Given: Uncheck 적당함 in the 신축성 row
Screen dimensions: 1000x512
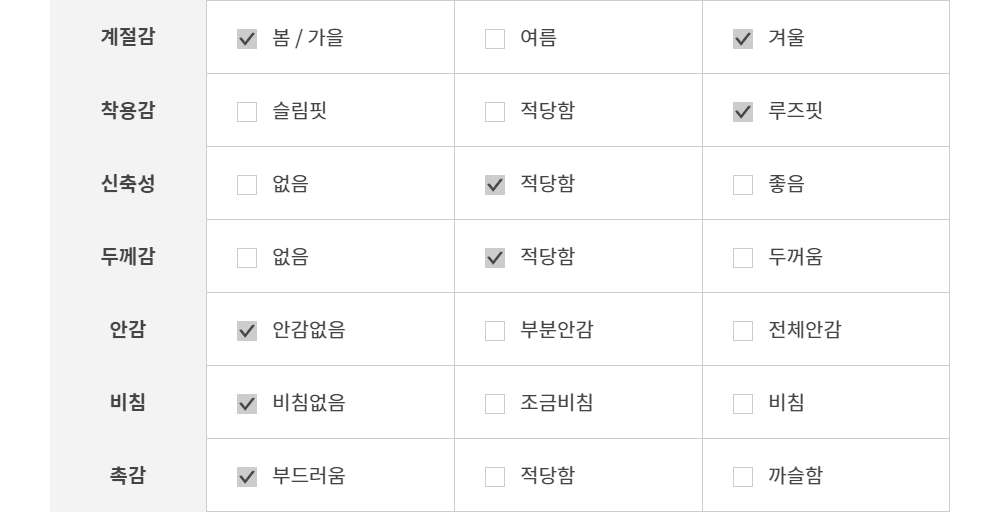Looking at the screenshot, I should pyautogui.click(x=495, y=186).
